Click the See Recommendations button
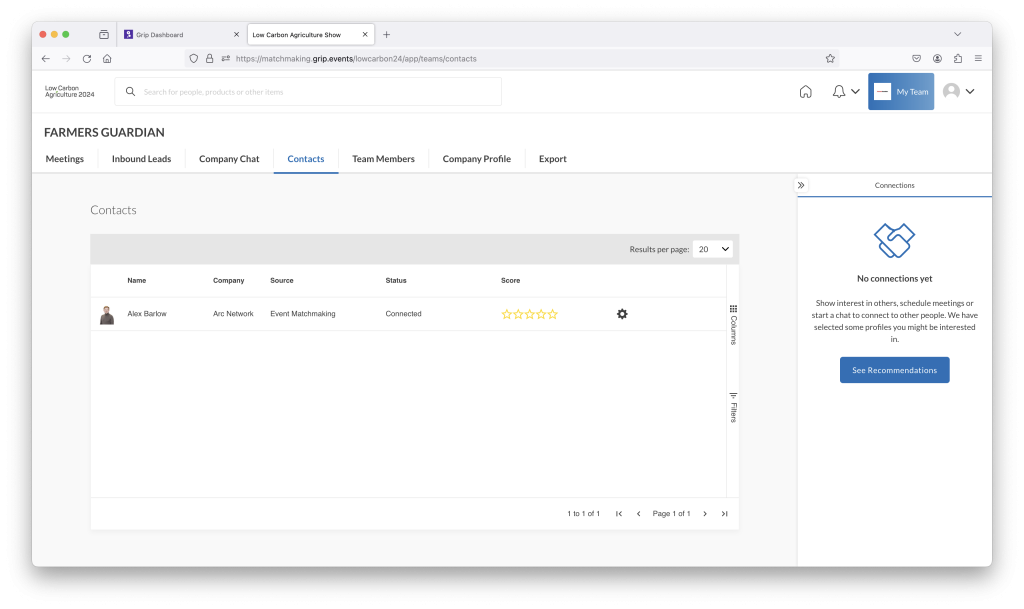This screenshot has width=1024, height=609. (x=895, y=370)
